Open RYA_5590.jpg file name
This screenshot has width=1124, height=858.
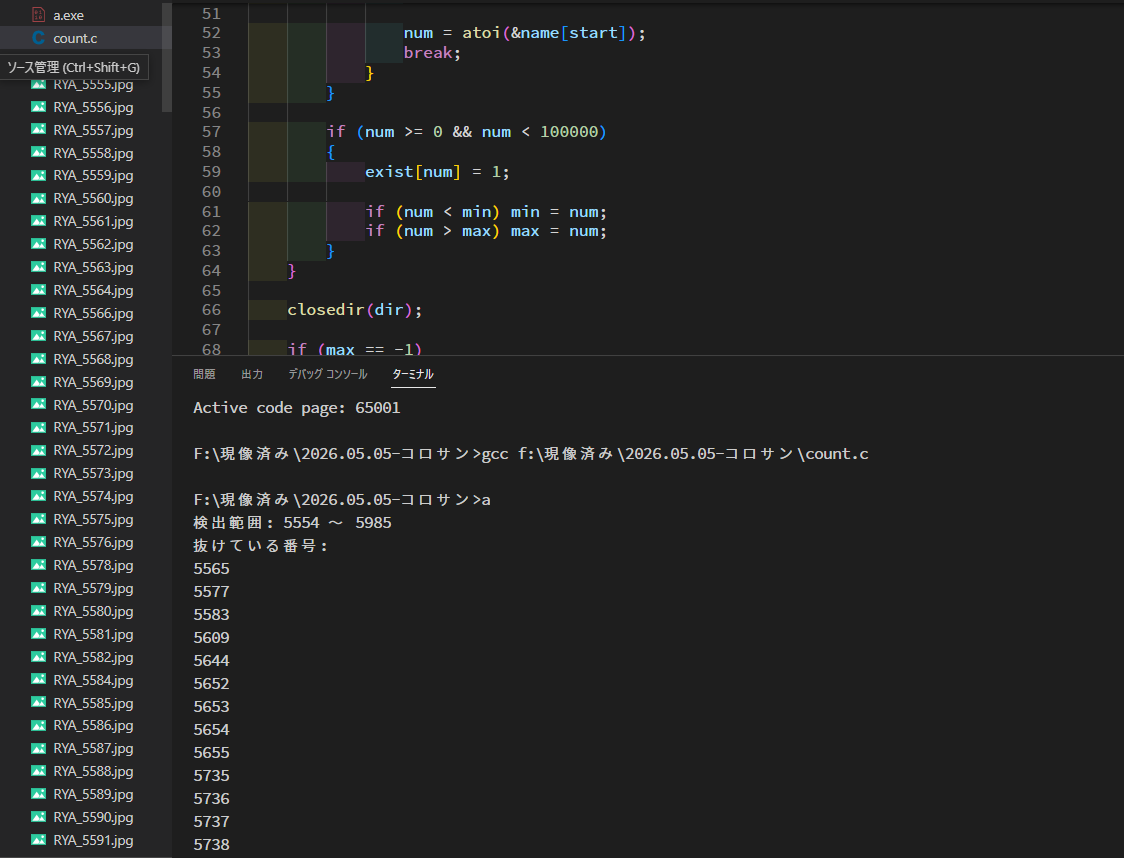coord(93,817)
